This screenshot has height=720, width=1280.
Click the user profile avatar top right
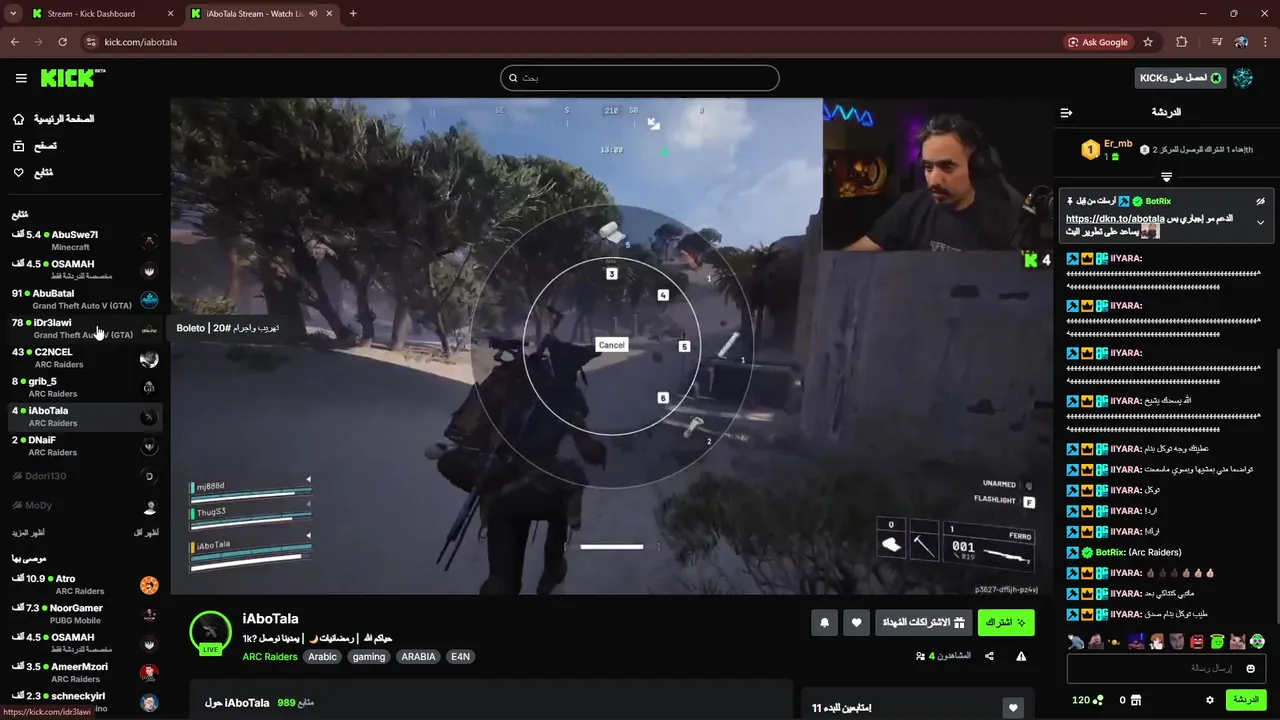point(1243,78)
